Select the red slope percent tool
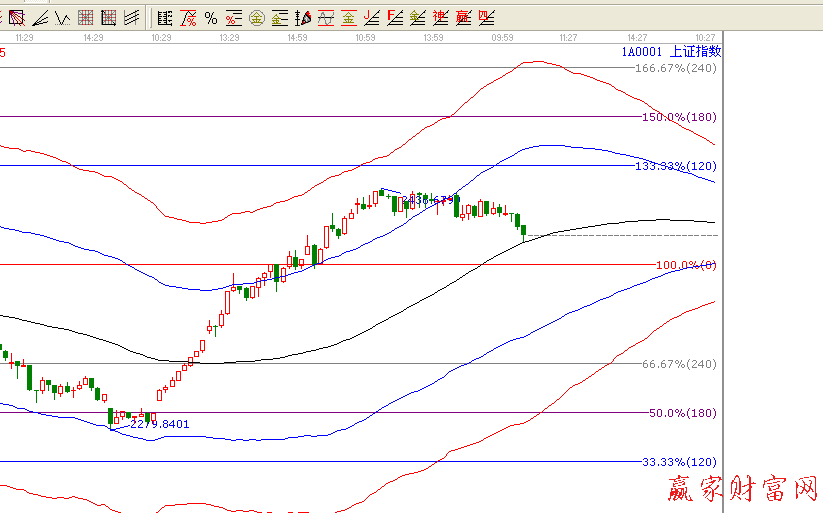The height and width of the screenshot is (513, 823). [x=188, y=17]
